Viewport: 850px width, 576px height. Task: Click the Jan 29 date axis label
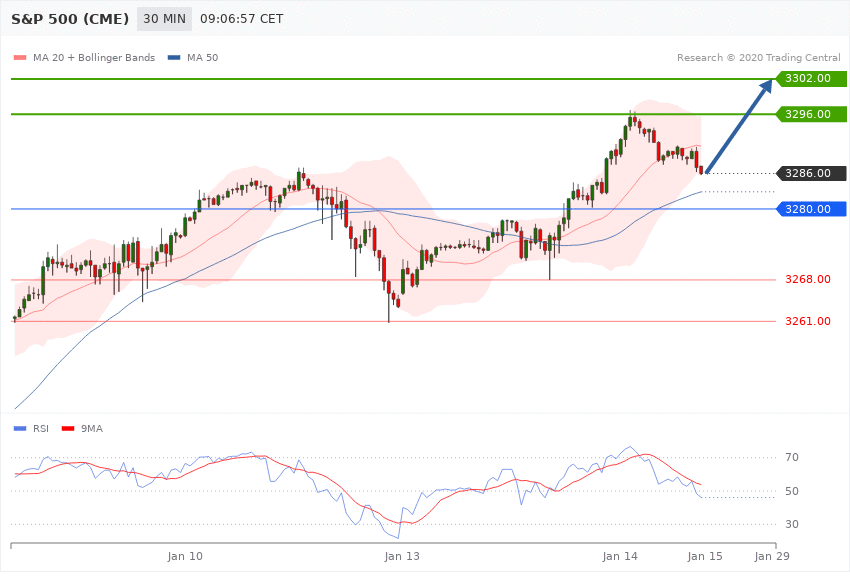(772, 556)
